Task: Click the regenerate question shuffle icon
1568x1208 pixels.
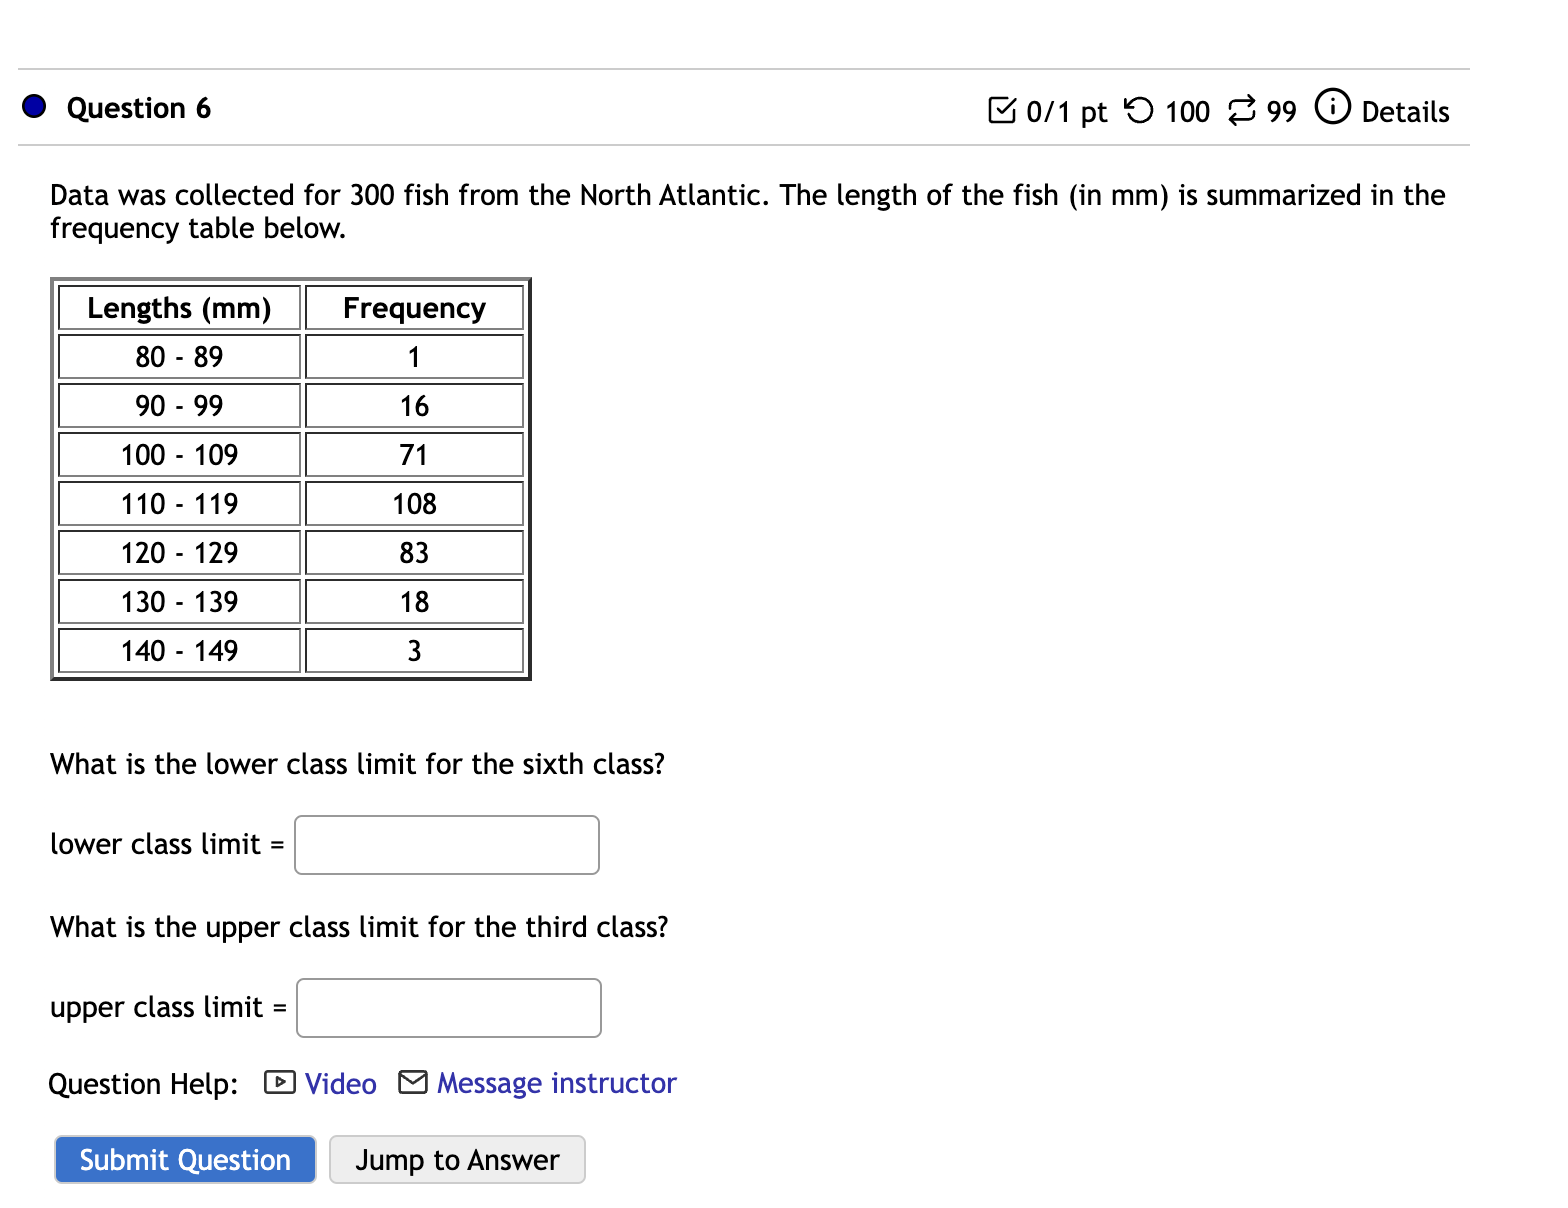Action: tap(1240, 110)
